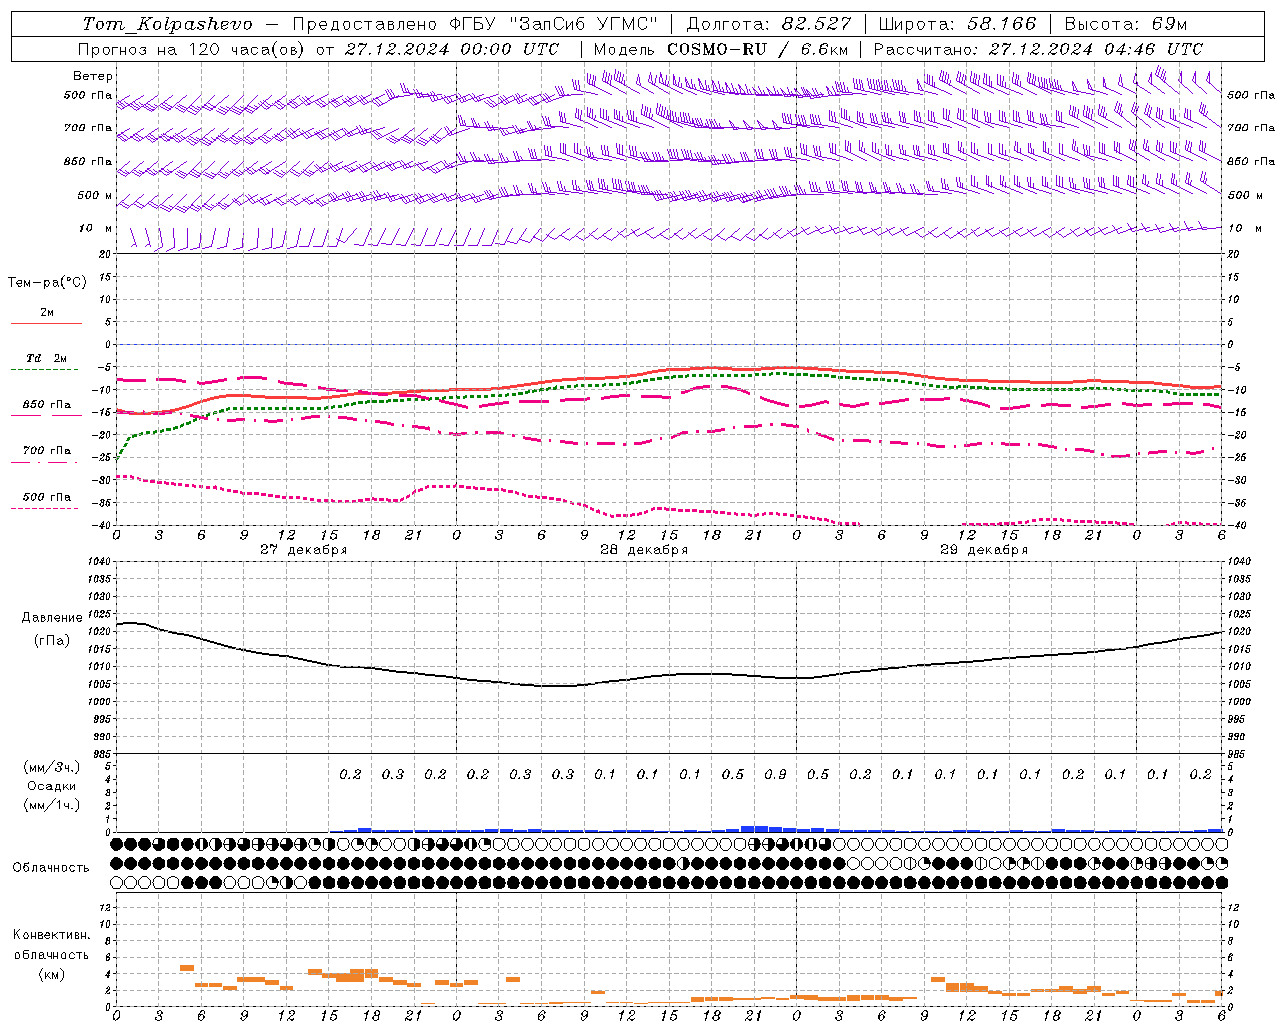Image resolution: width=1280 pixels, height=1024 pixels.
Task: Click the Облачность label
Action: click(x=51, y=868)
